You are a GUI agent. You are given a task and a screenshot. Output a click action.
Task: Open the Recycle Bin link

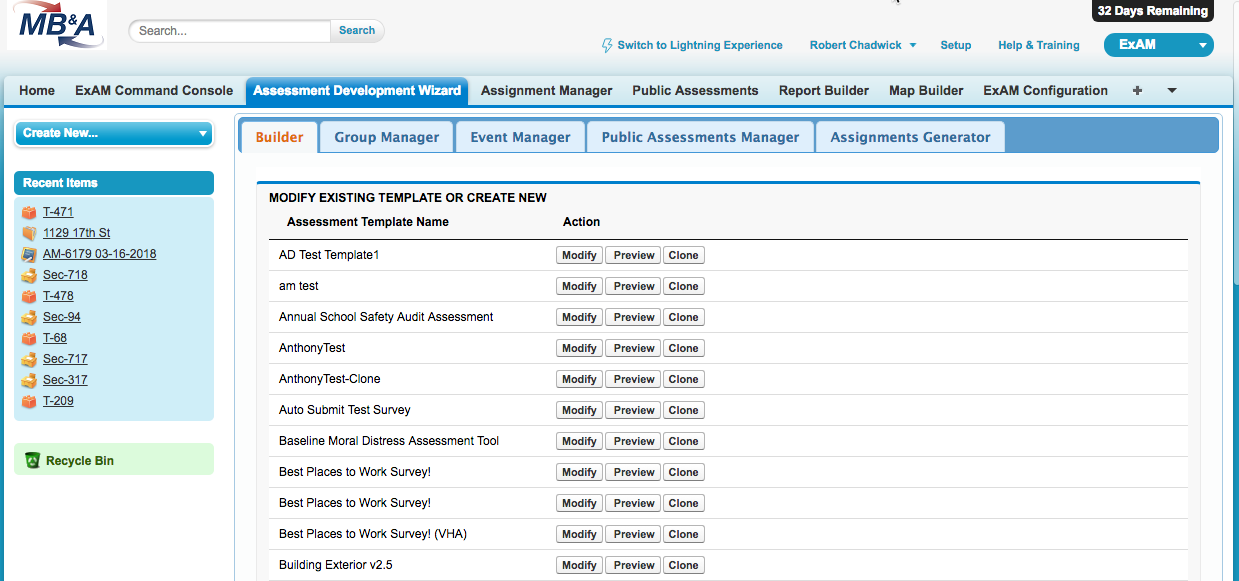(80, 461)
